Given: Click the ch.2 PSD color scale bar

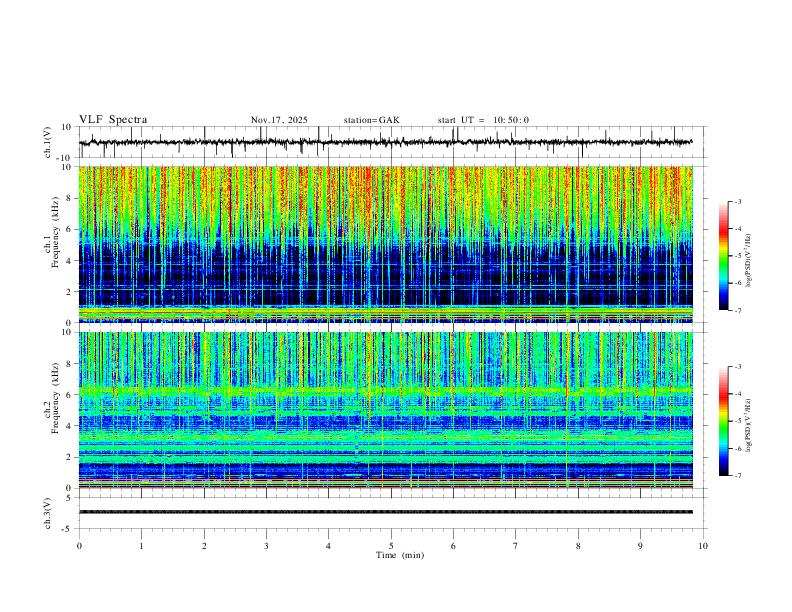Looking at the screenshot, I should 724,421.
